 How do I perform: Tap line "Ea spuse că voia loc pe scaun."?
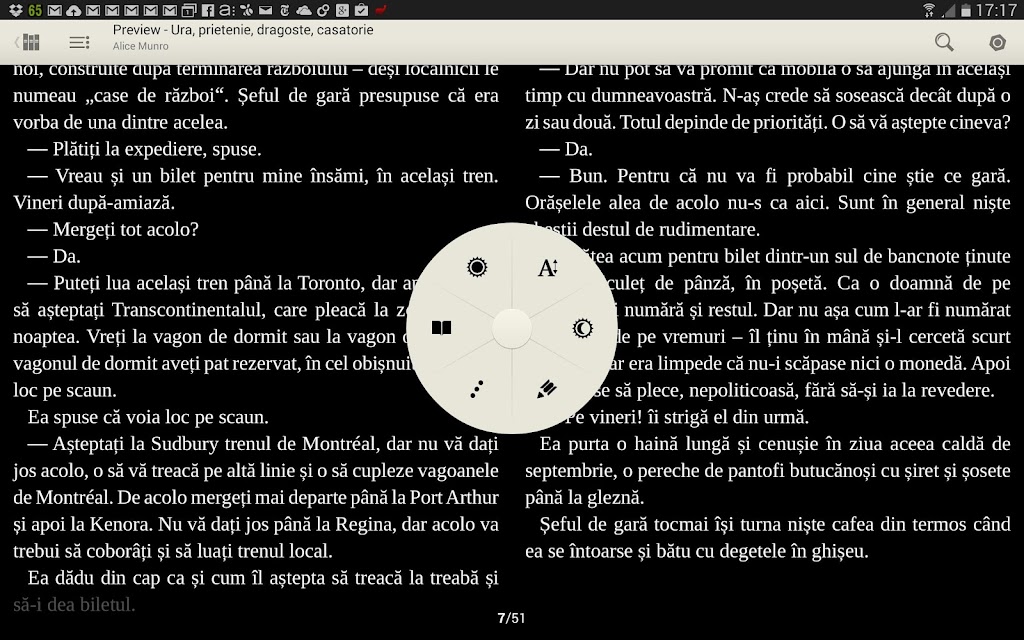coord(148,417)
